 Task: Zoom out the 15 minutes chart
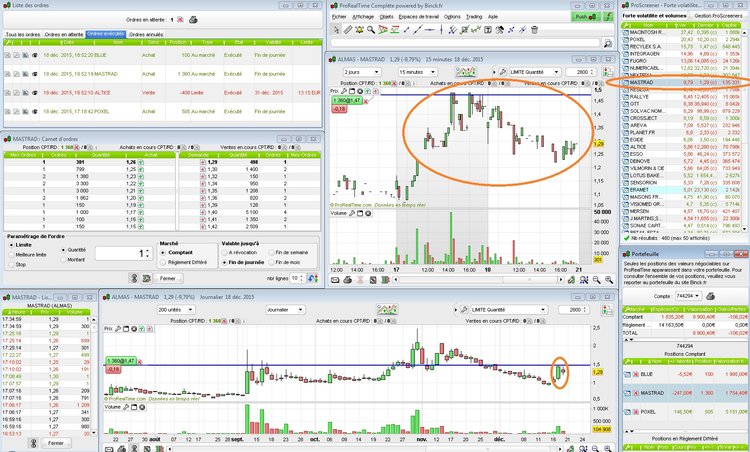coord(596,280)
